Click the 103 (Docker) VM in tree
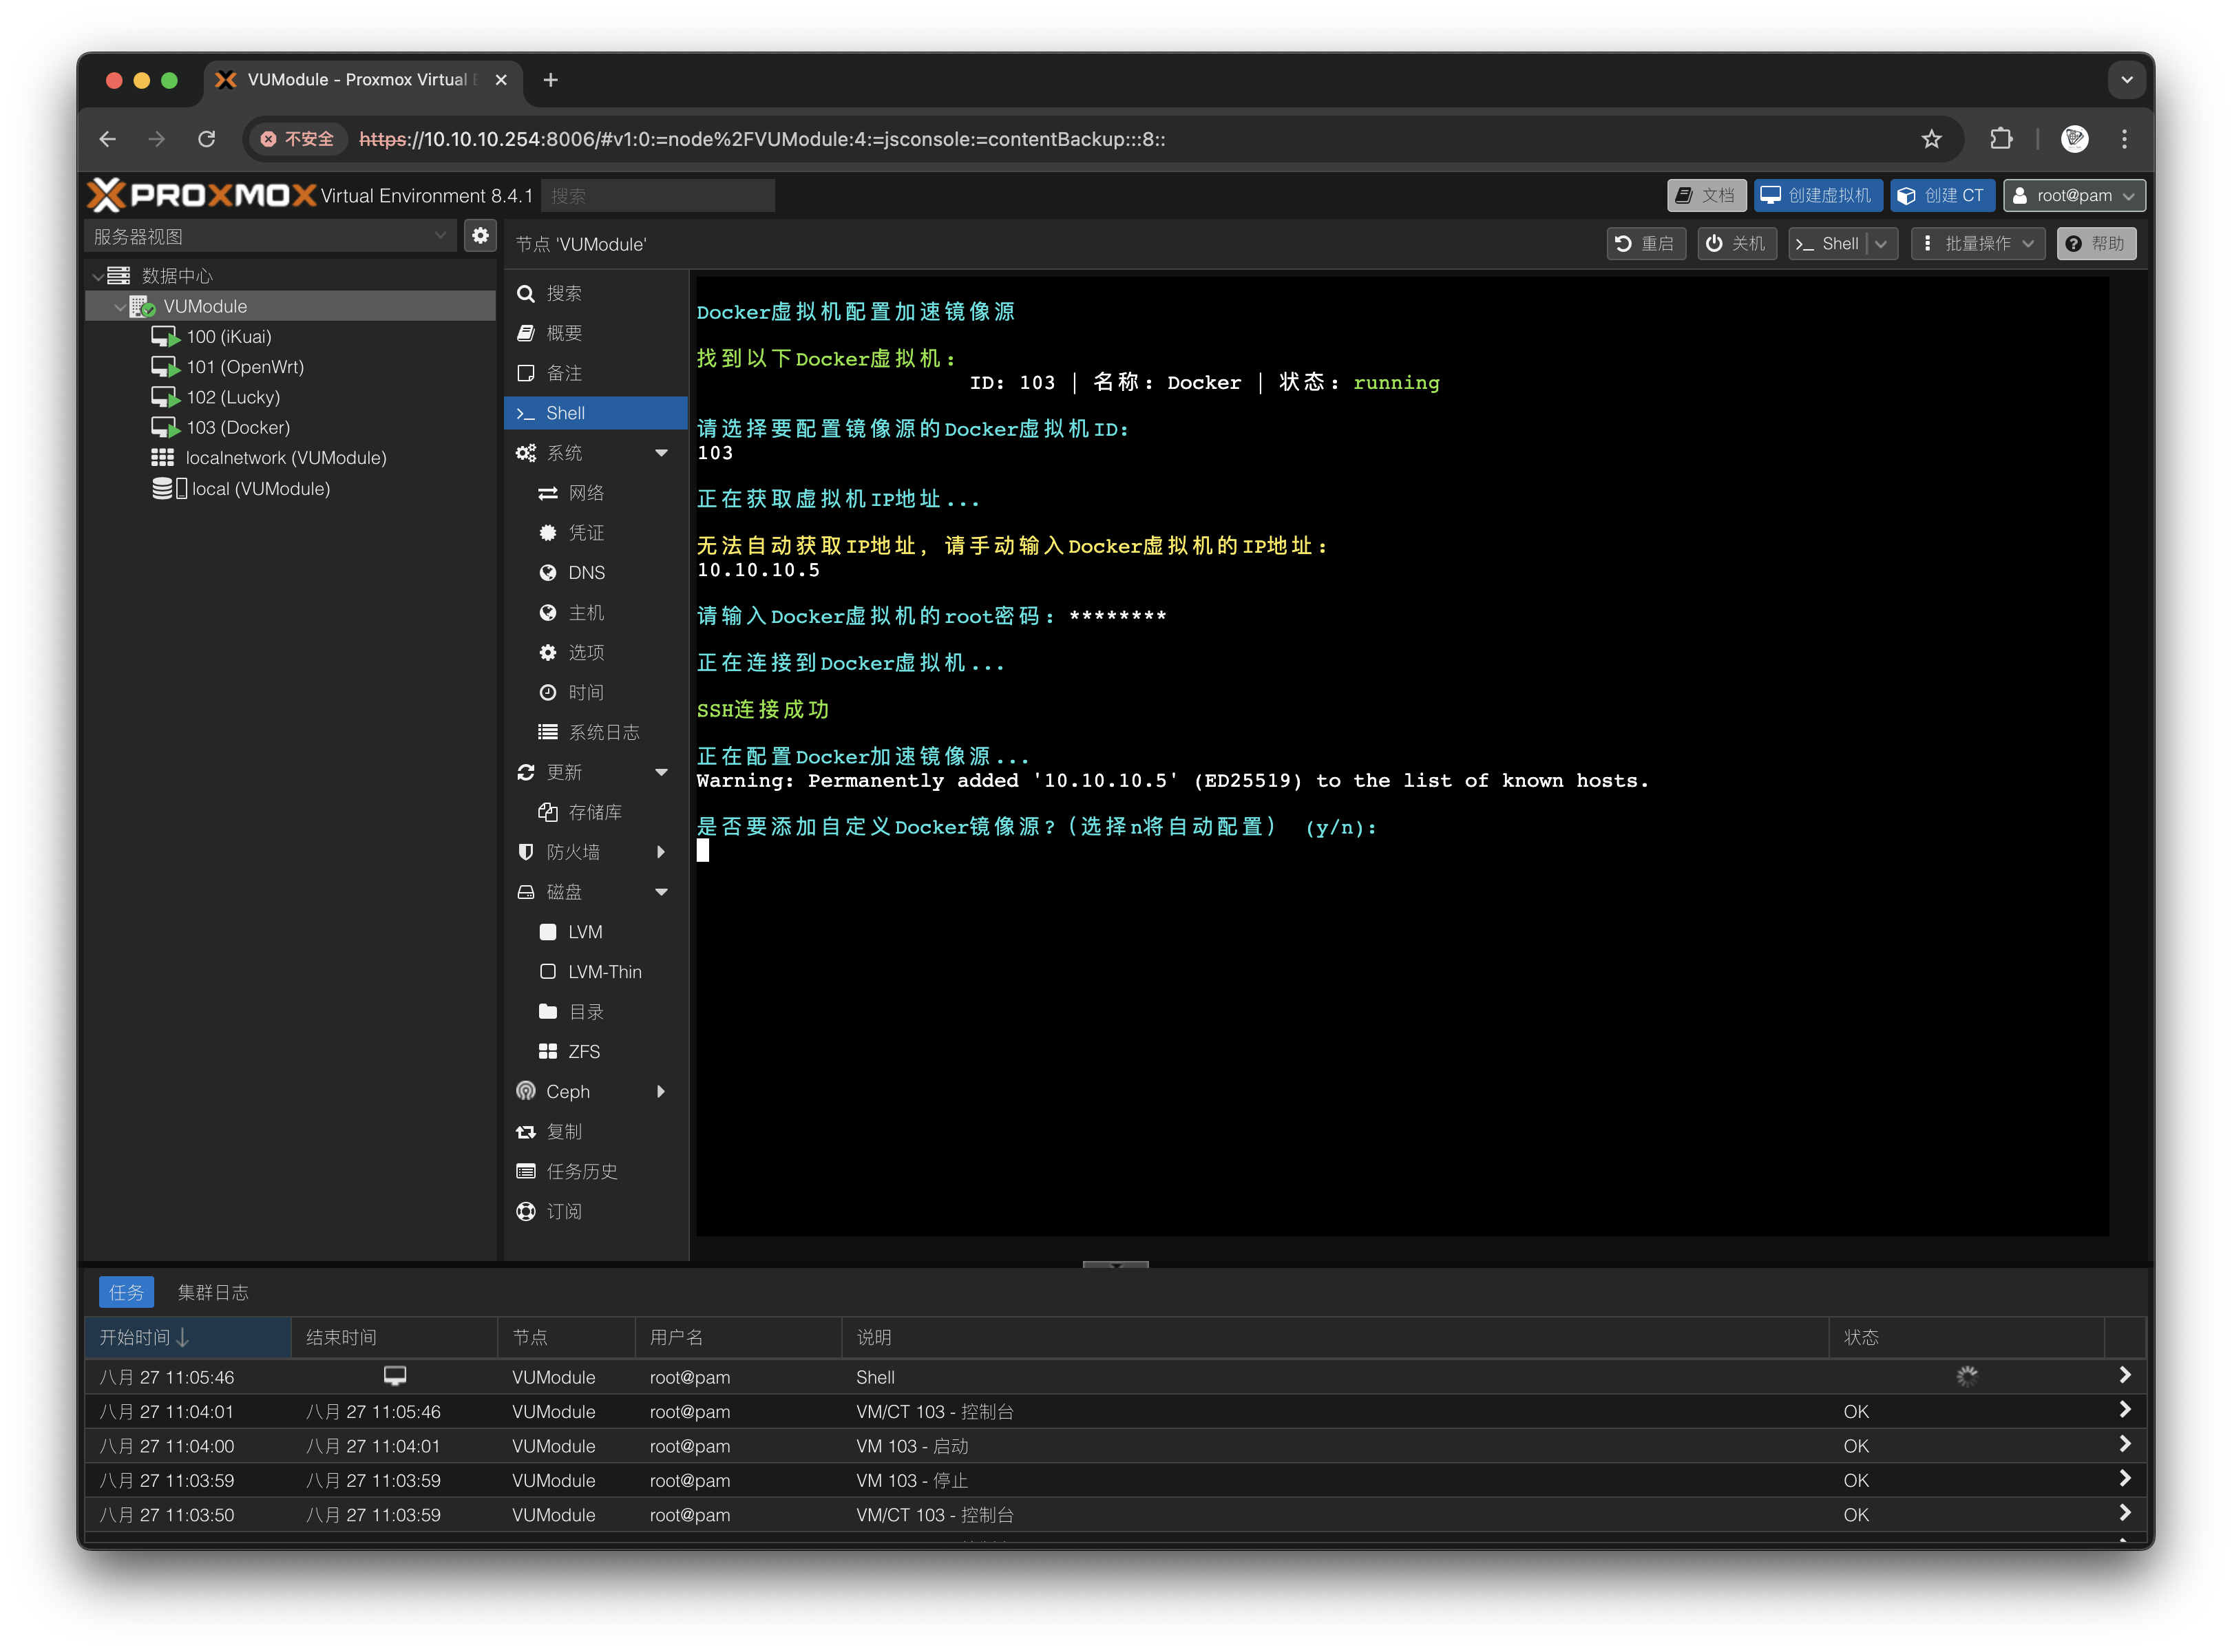Image resolution: width=2232 pixels, height=1652 pixels. pyautogui.click(x=238, y=427)
